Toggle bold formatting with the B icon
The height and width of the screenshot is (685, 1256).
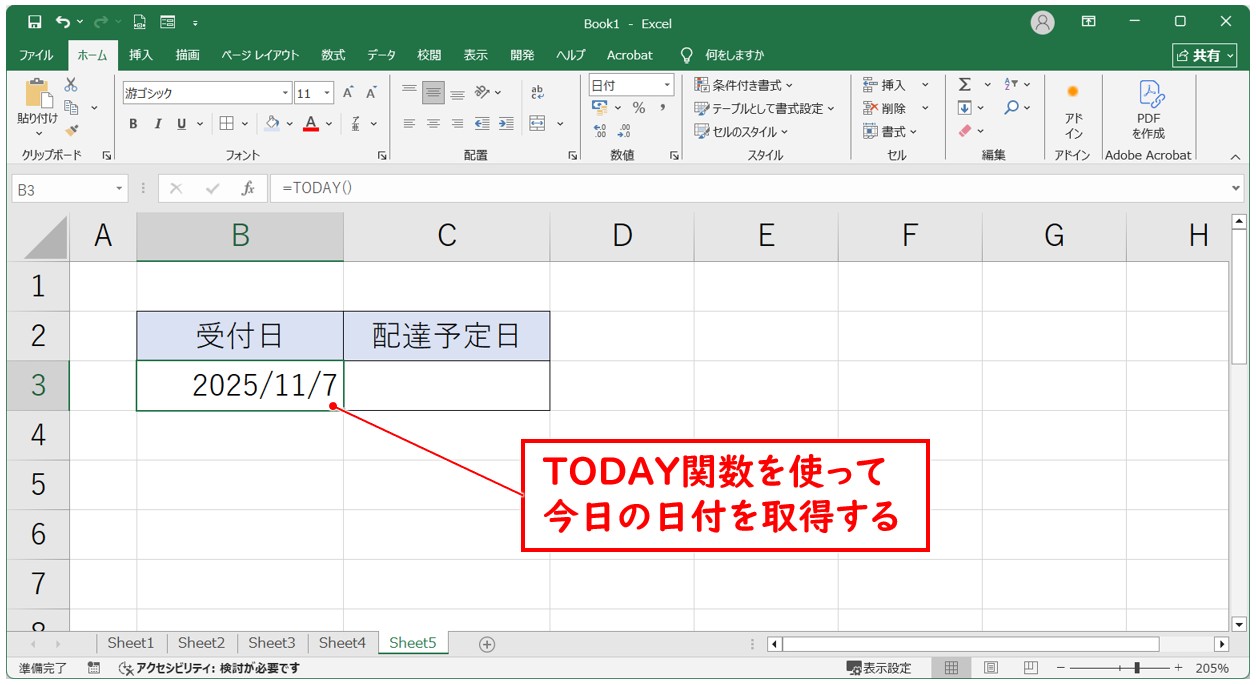point(132,124)
